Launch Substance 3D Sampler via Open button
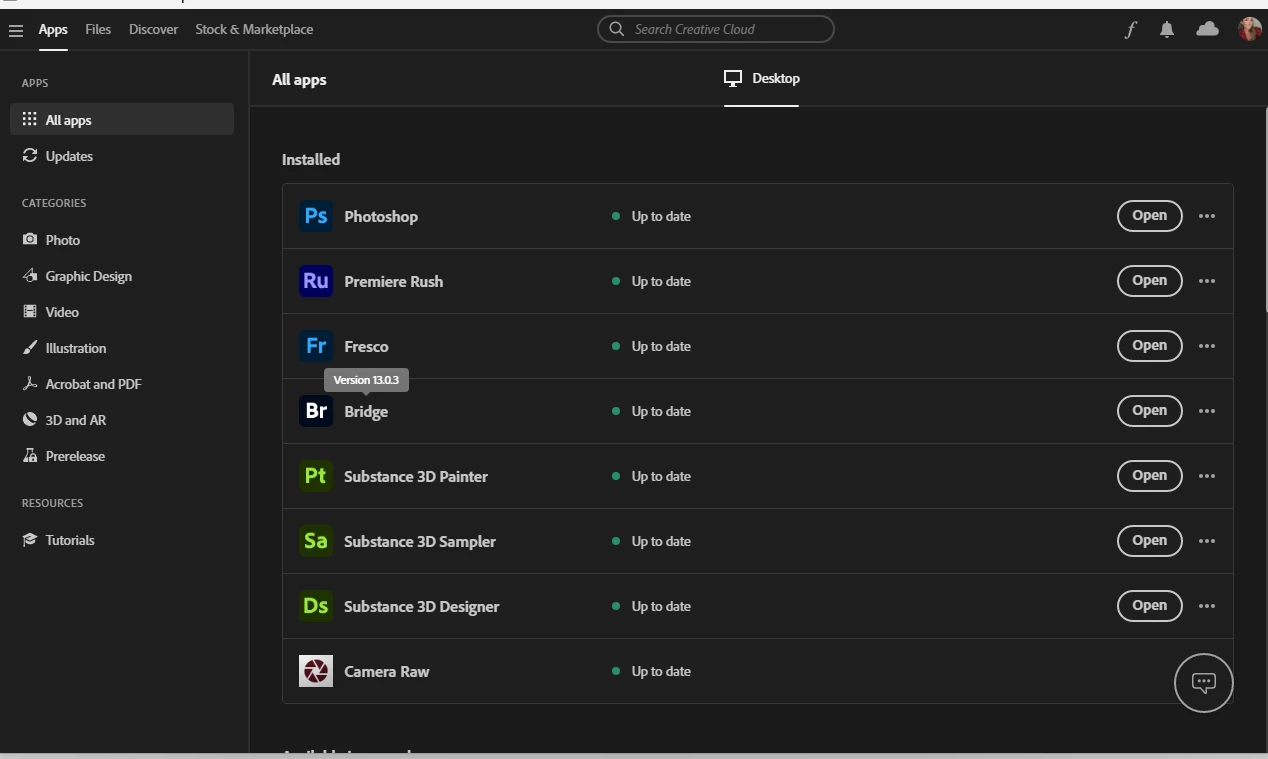1268x759 pixels. (x=1149, y=541)
